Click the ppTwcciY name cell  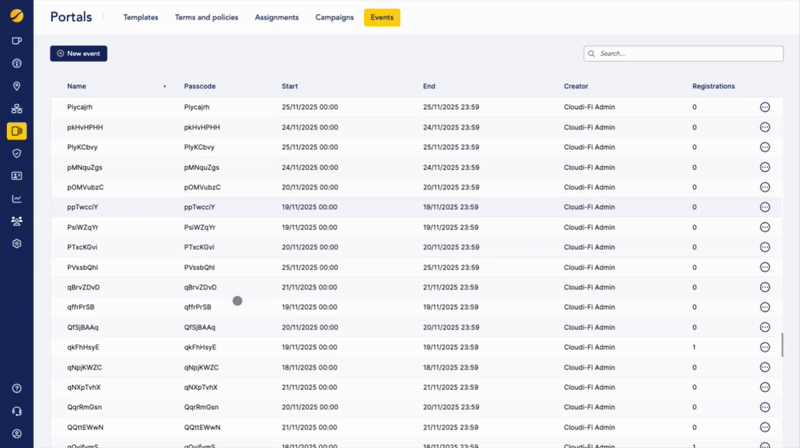click(83, 207)
